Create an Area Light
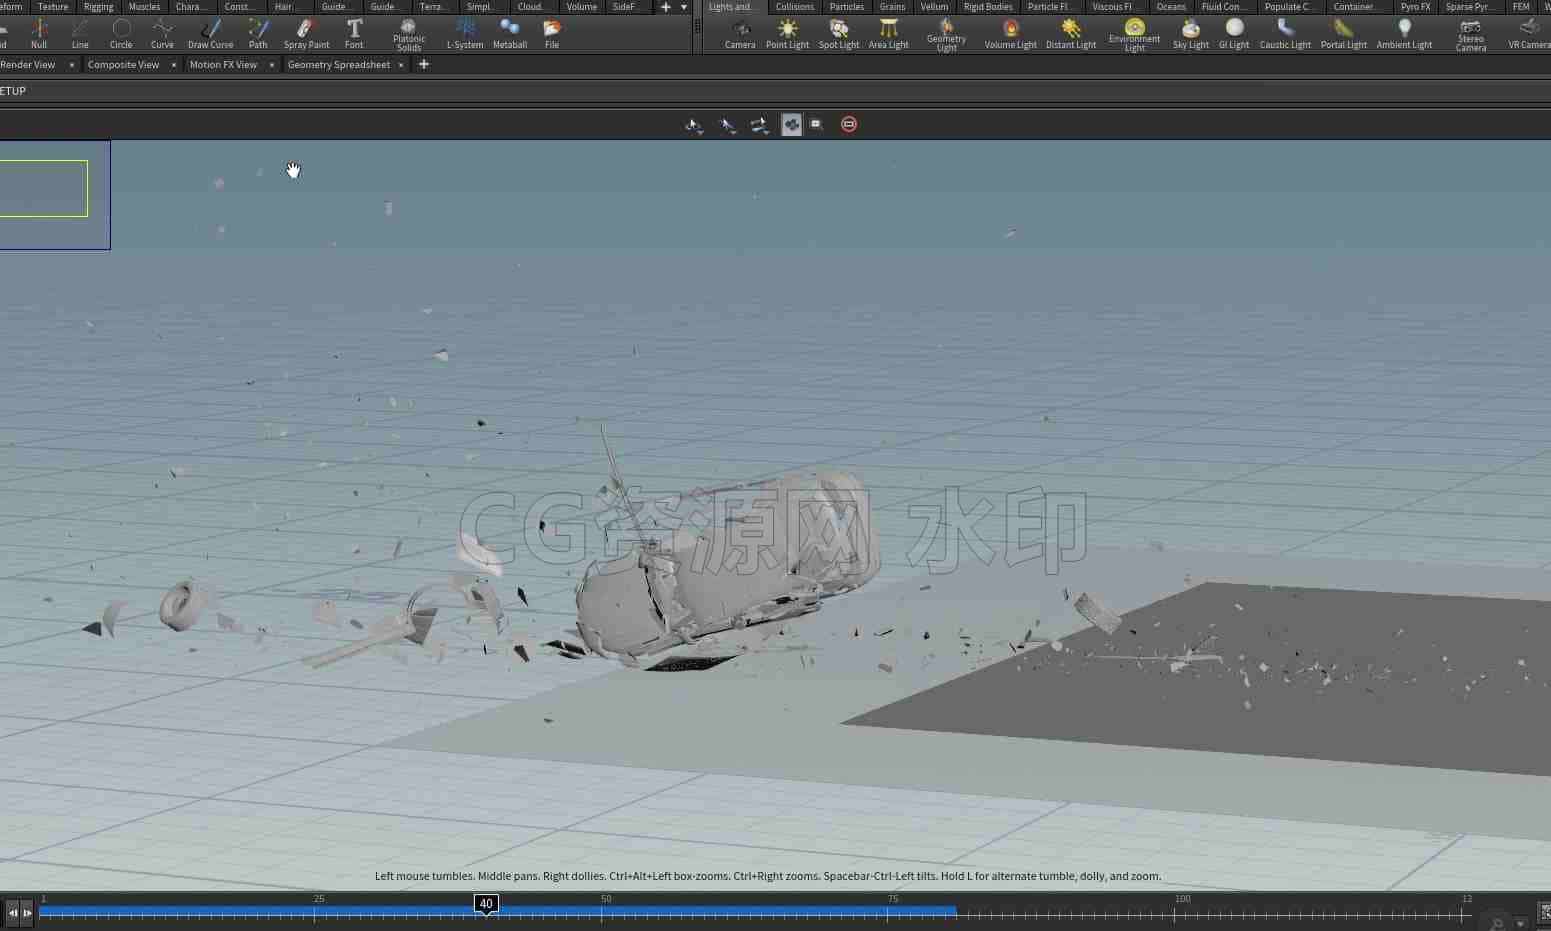The image size is (1551, 931). tap(888, 34)
